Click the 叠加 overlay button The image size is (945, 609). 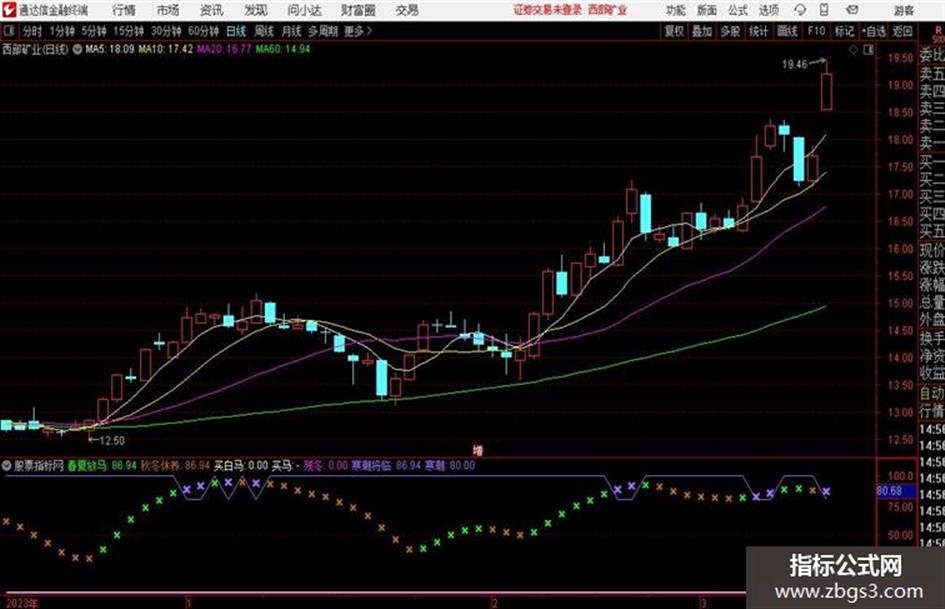pos(702,31)
